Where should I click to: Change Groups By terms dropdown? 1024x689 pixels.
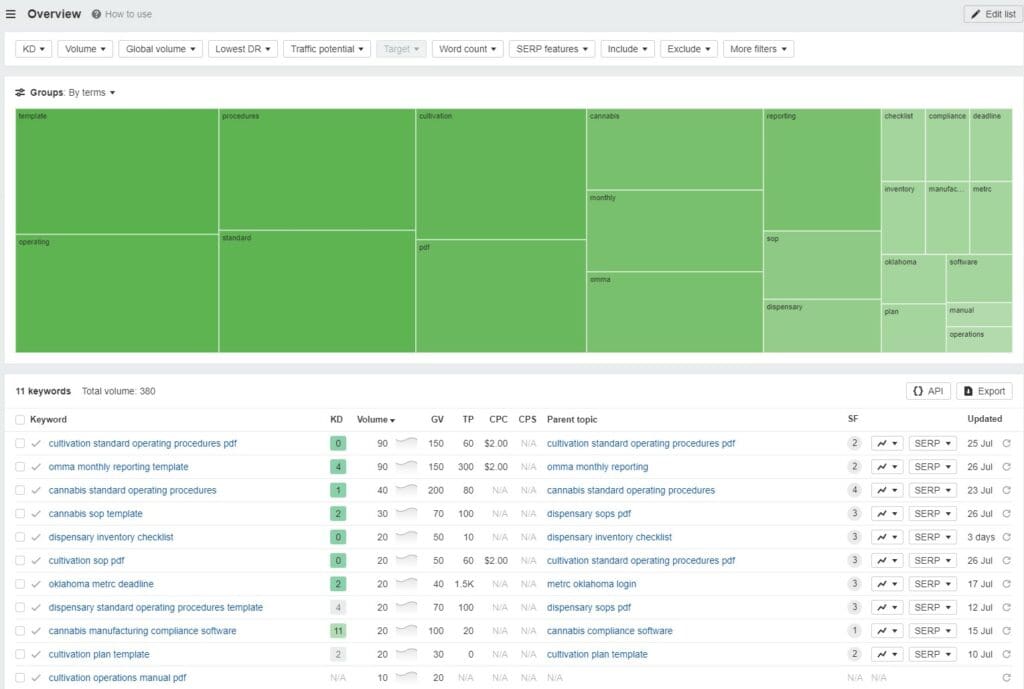pos(91,92)
